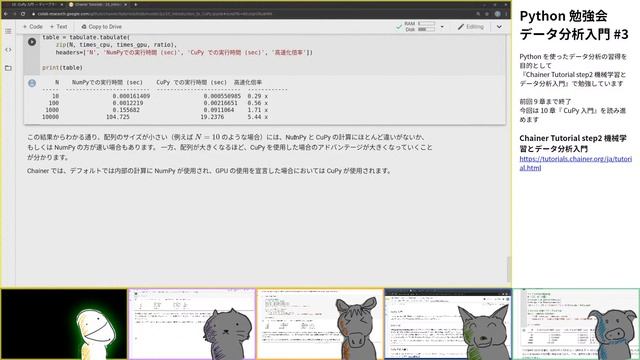Click the paragraph starting with Chainer では
The height and width of the screenshot is (360, 640).
click(209, 171)
